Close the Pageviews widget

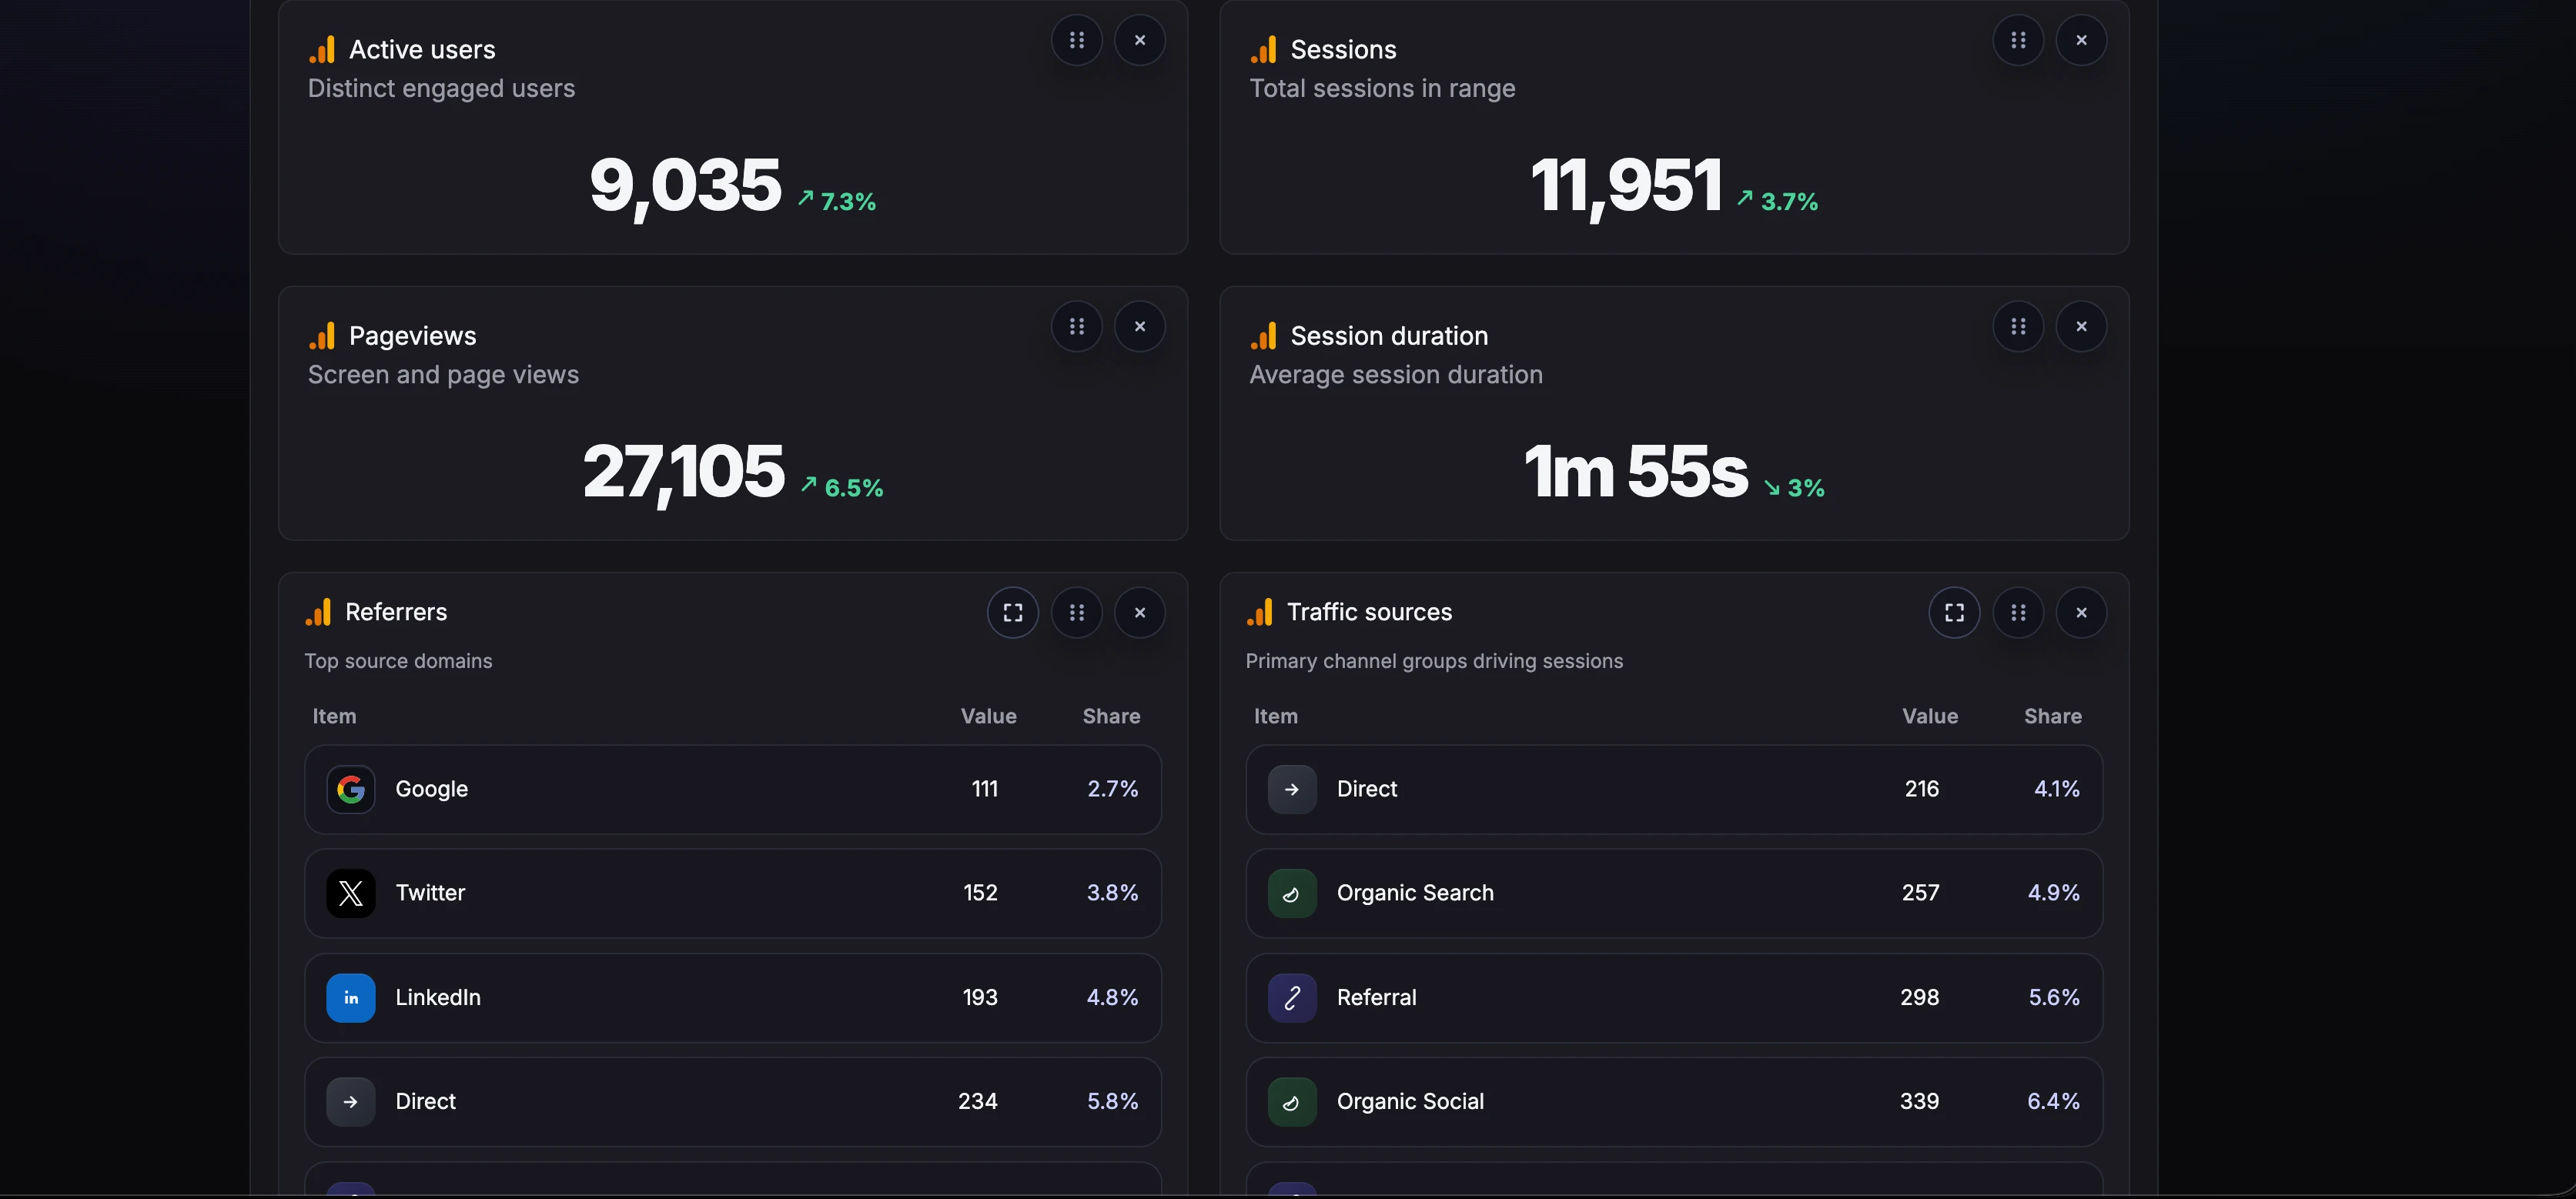click(1139, 326)
